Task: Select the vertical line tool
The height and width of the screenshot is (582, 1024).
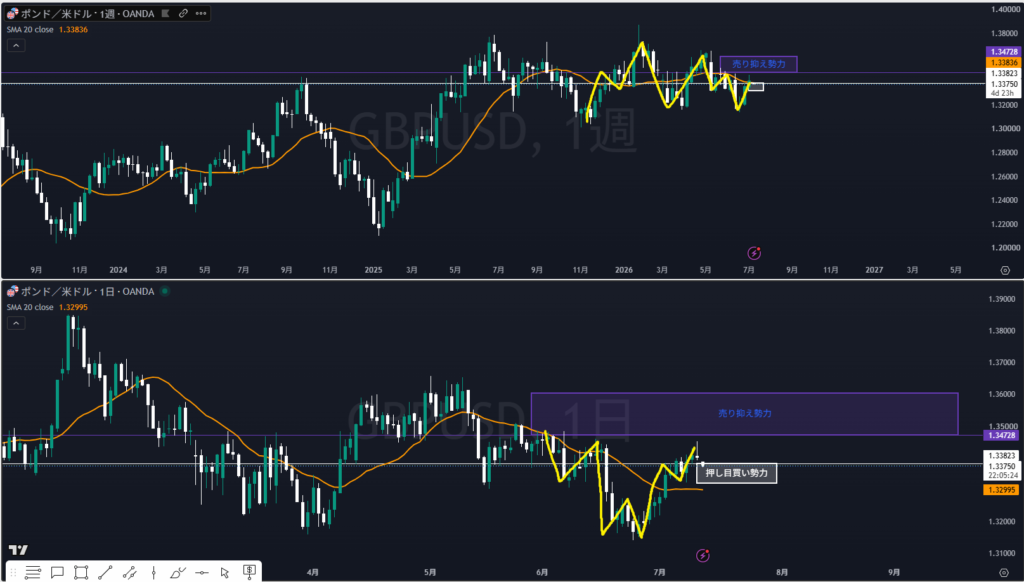Action: (153, 573)
